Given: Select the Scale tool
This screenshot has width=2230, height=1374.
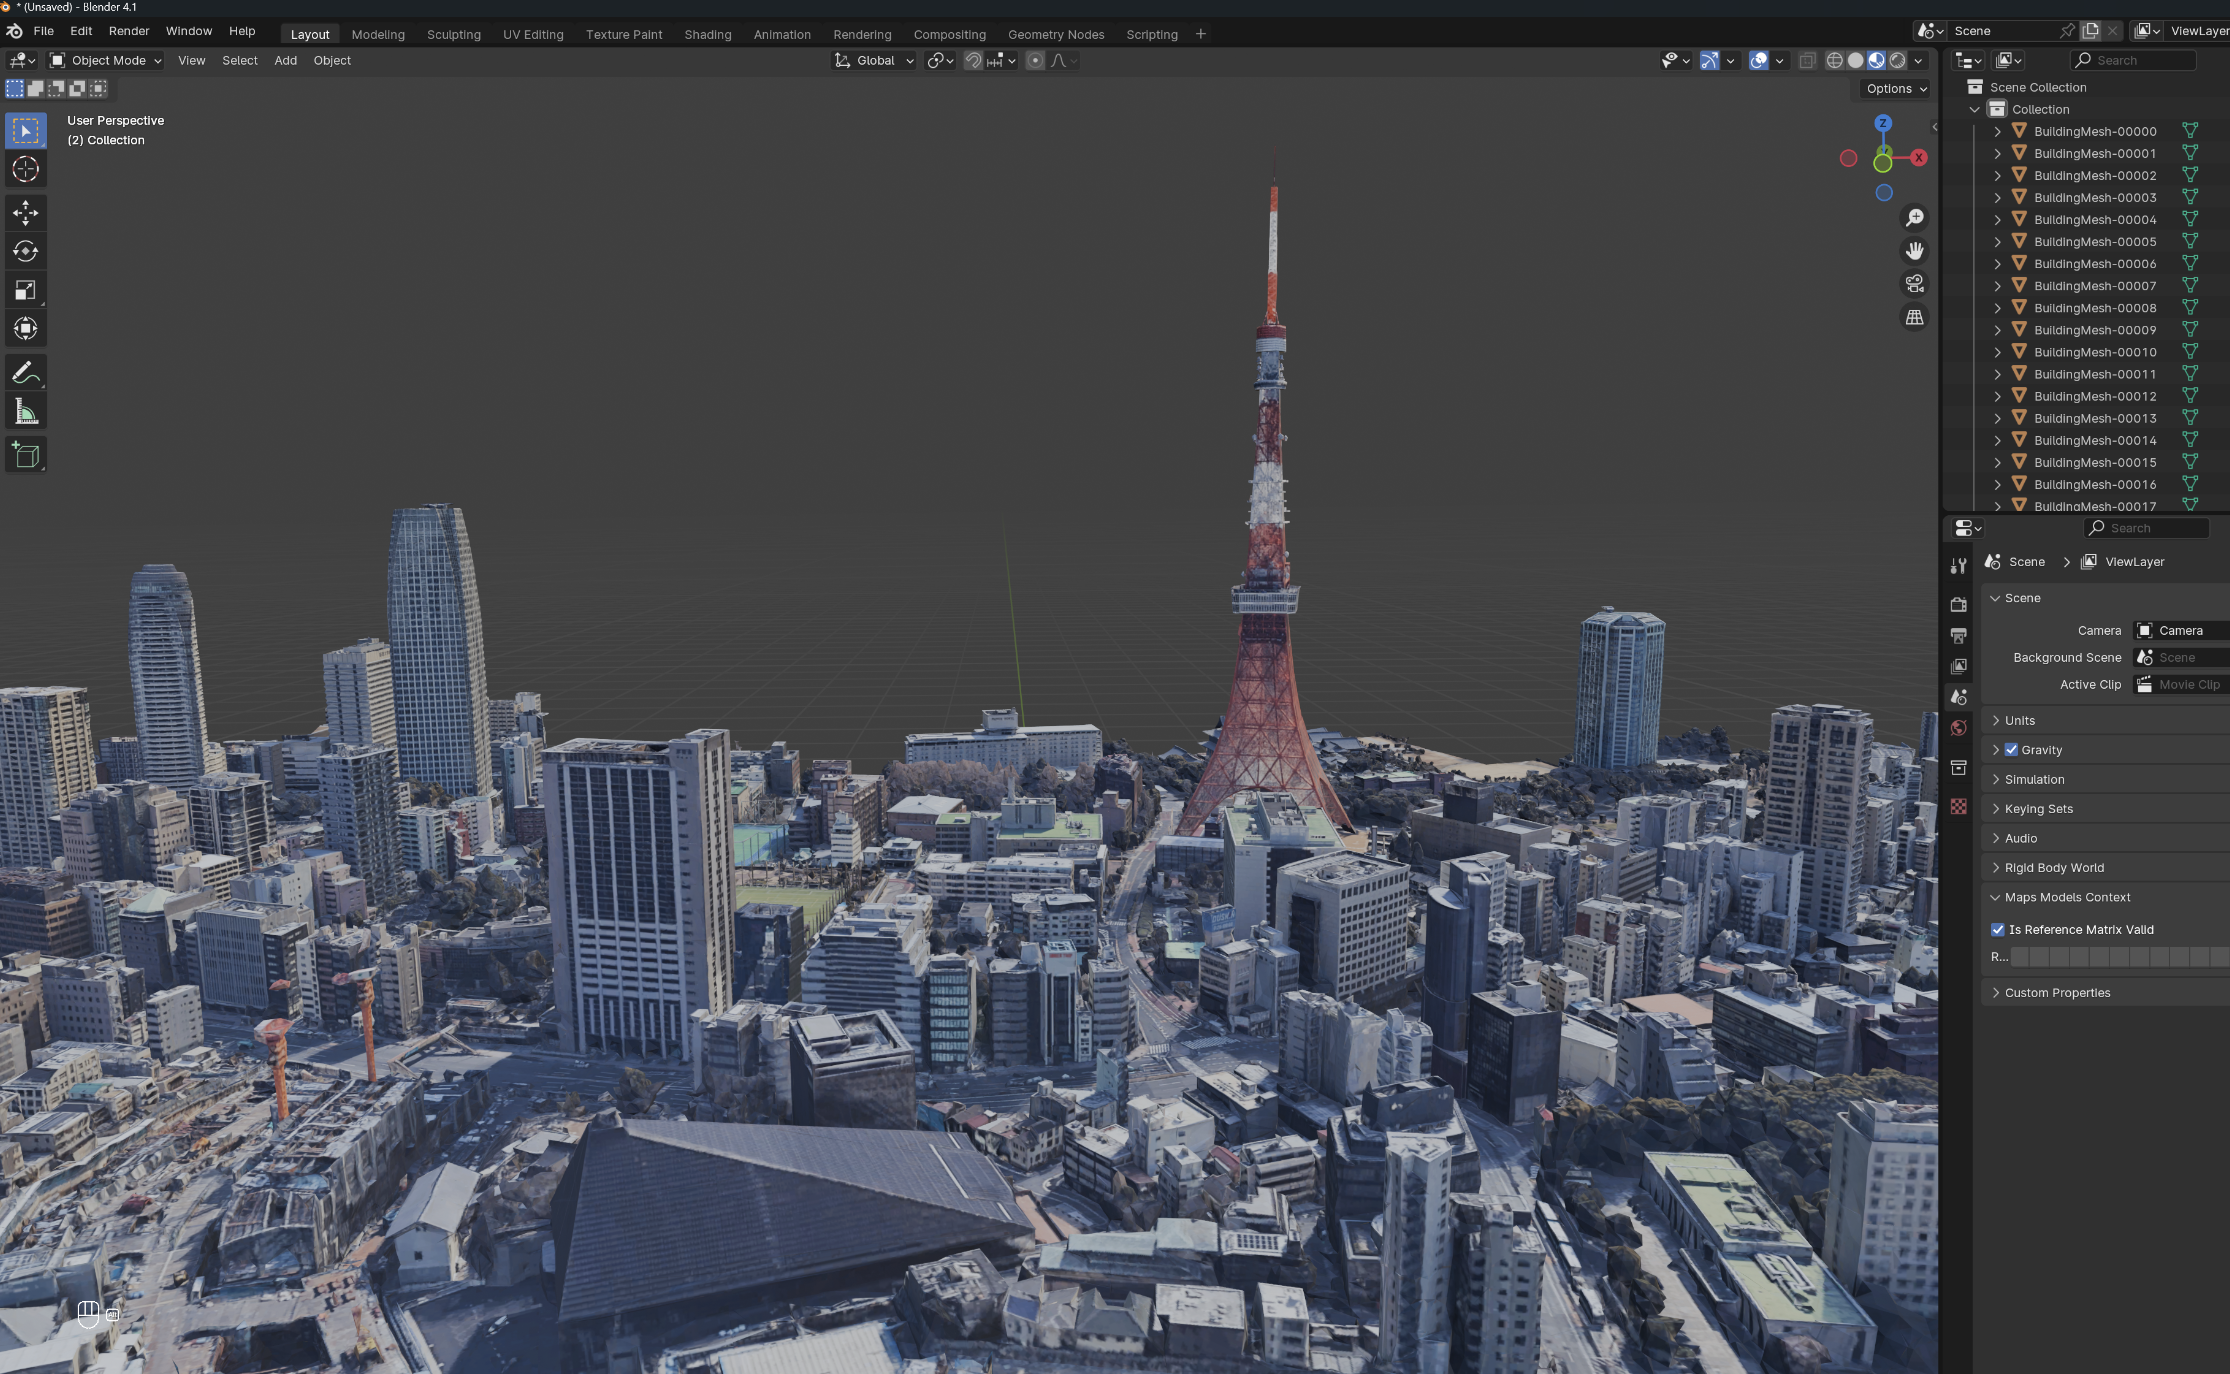Looking at the screenshot, I should 26,289.
